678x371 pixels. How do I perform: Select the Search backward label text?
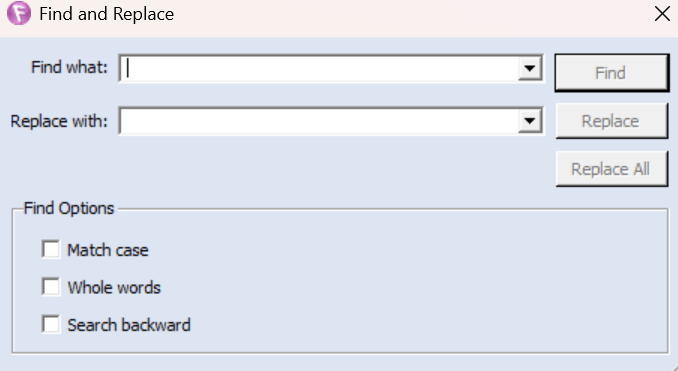click(129, 325)
